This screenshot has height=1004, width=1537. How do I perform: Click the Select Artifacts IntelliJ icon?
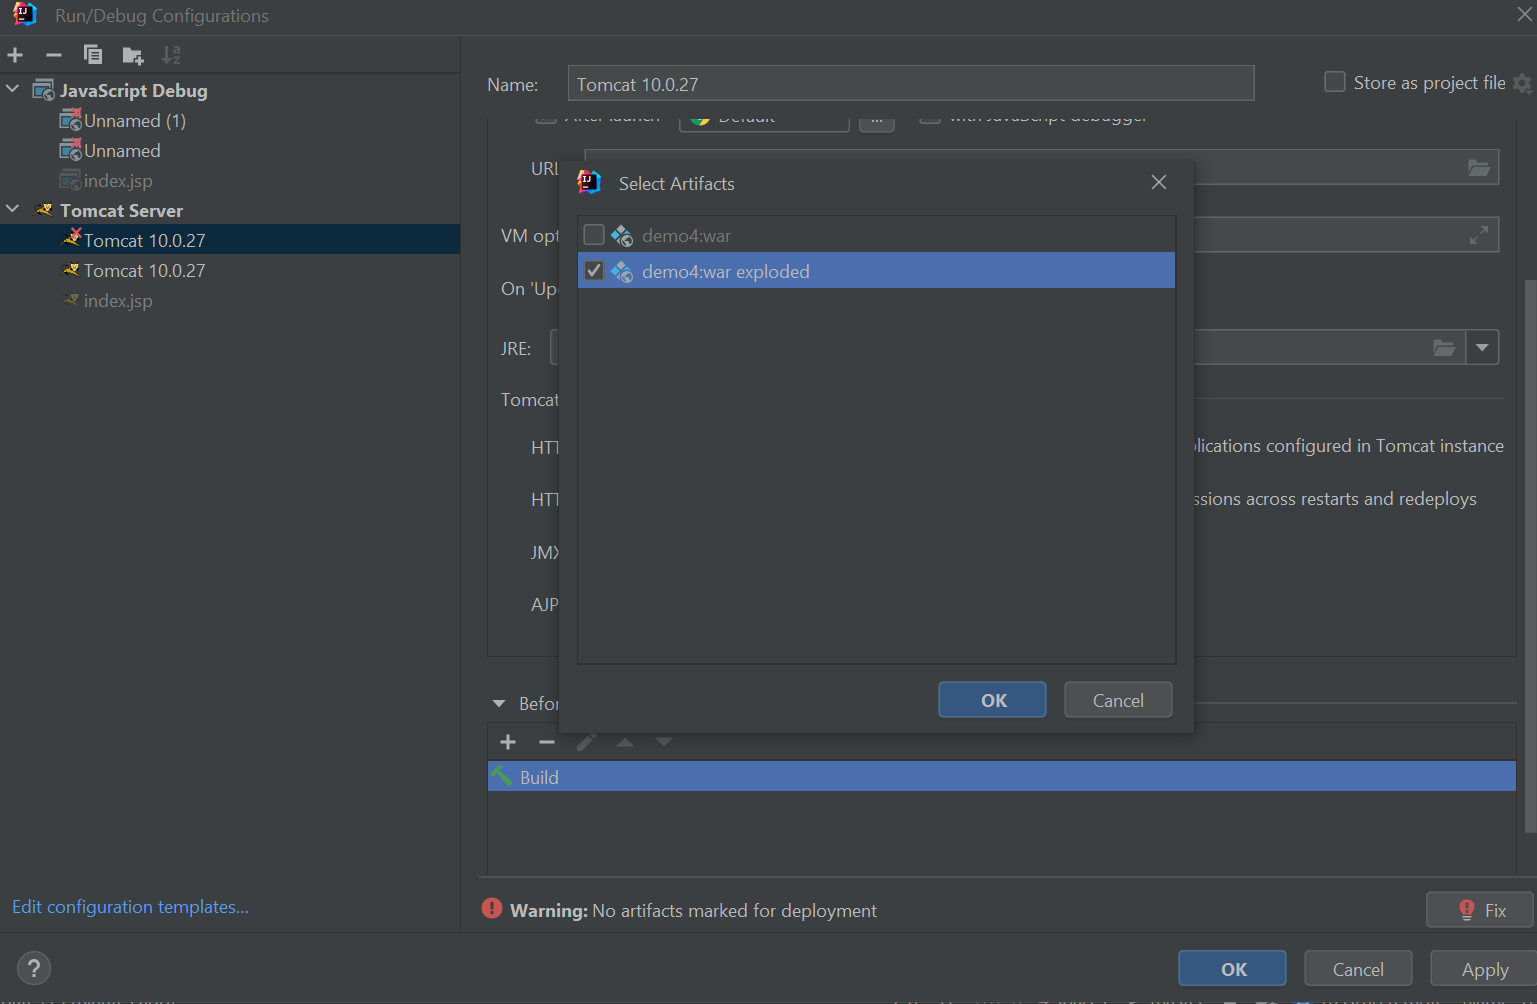pos(590,182)
